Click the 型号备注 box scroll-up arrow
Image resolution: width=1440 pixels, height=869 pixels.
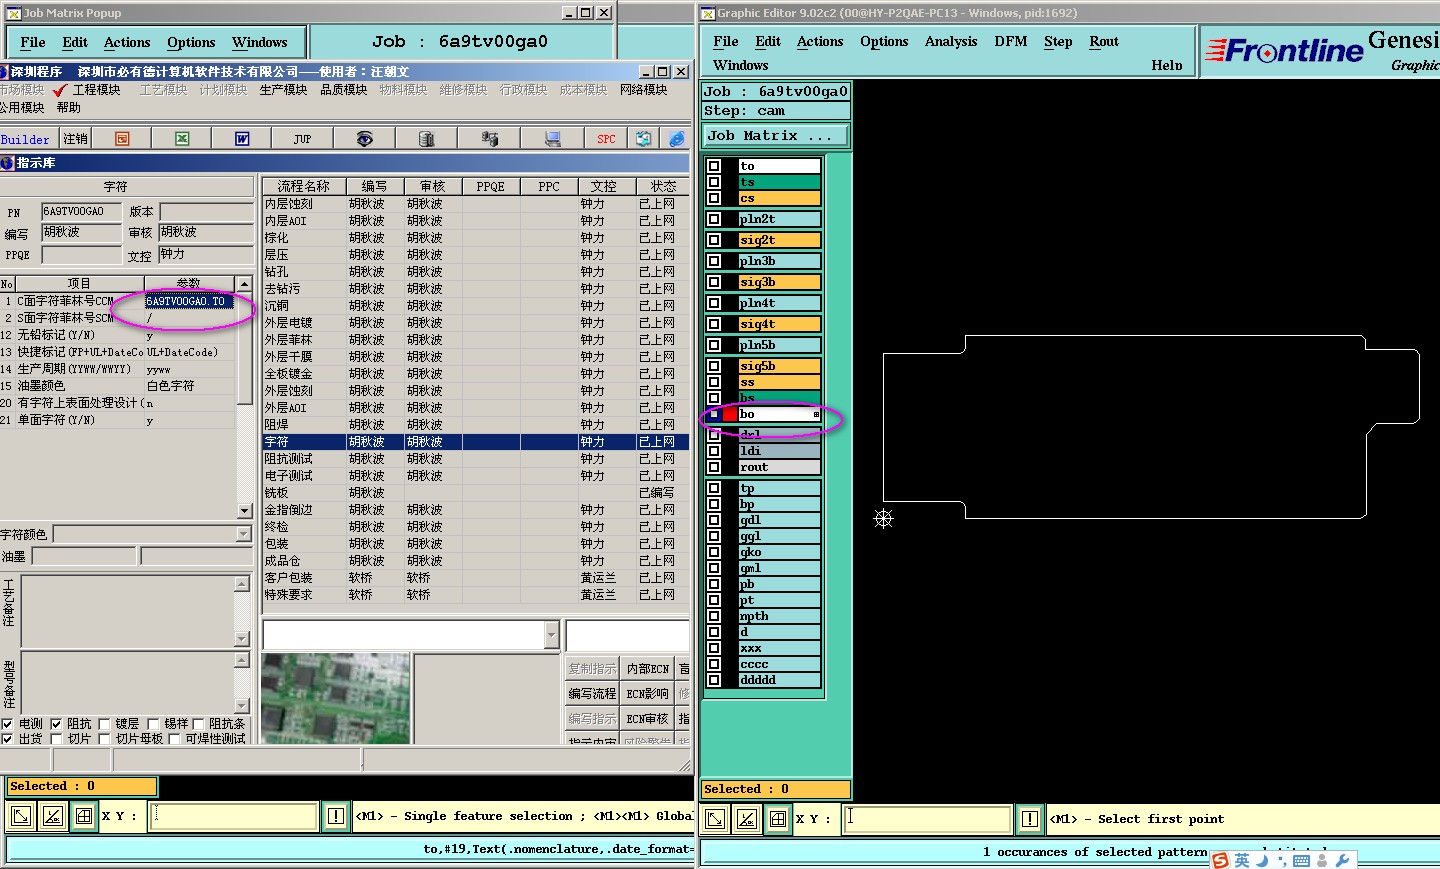241,660
